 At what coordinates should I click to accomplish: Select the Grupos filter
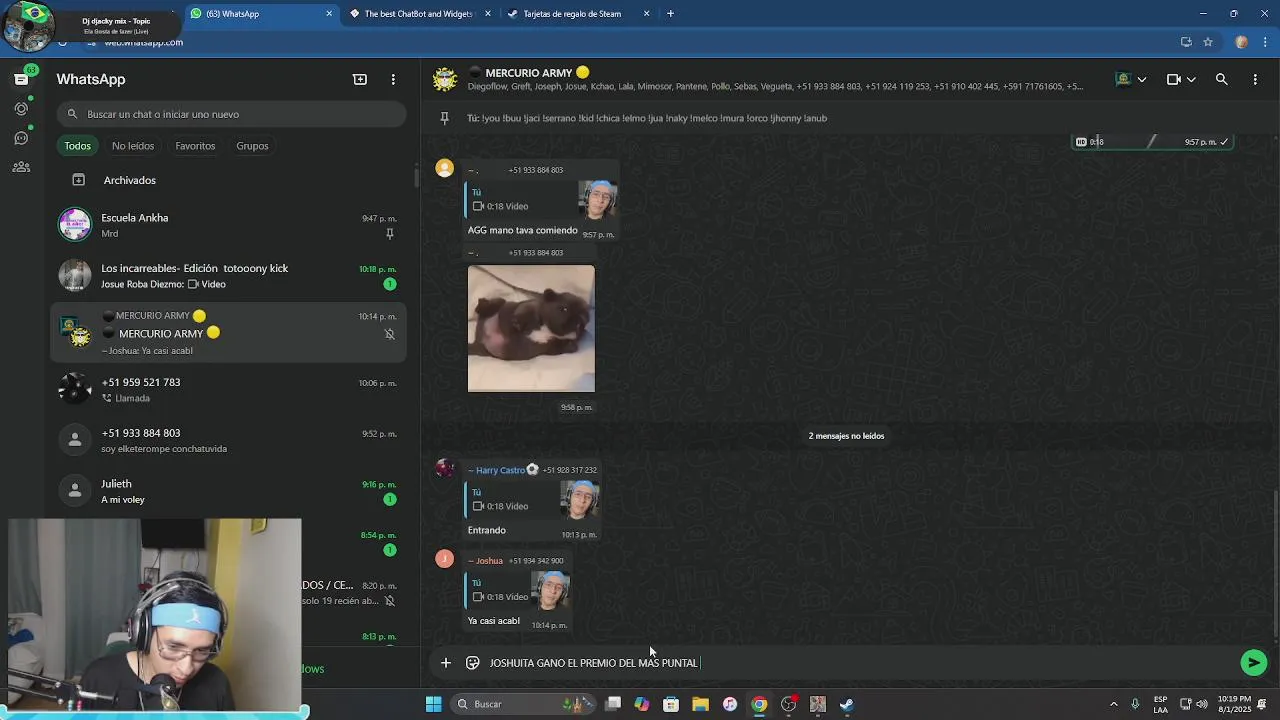click(x=252, y=146)
